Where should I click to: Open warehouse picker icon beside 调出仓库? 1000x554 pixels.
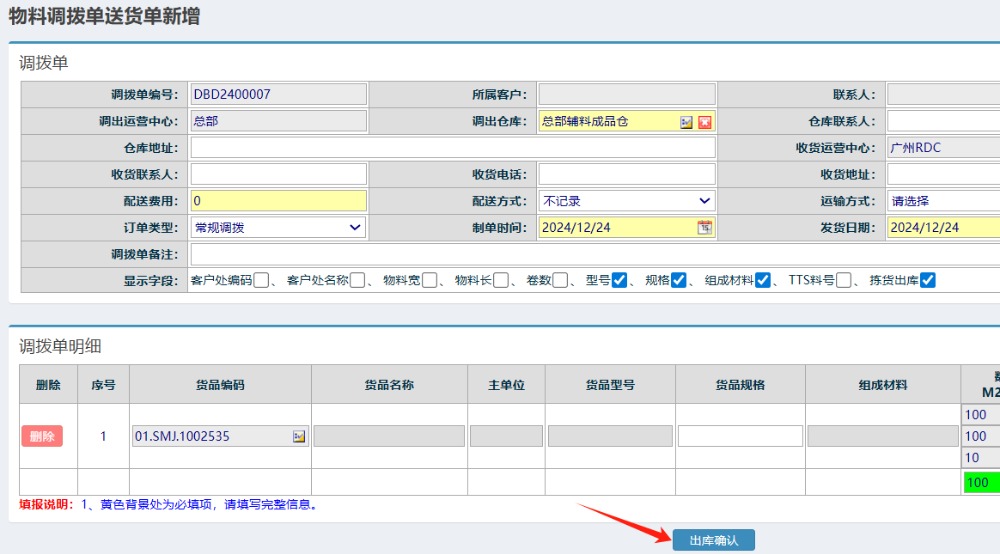pyautogui.click(x=686, y=122)
